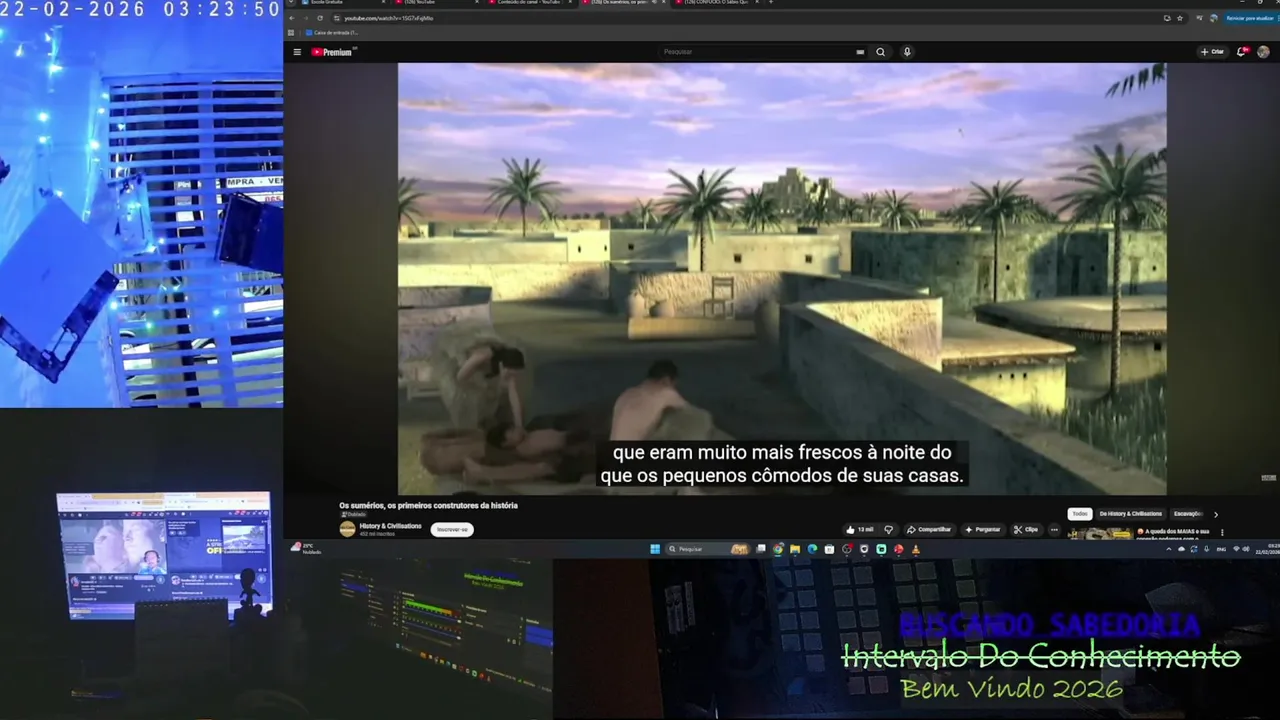Open Task View on taskbar

click(x=761, y=549)
